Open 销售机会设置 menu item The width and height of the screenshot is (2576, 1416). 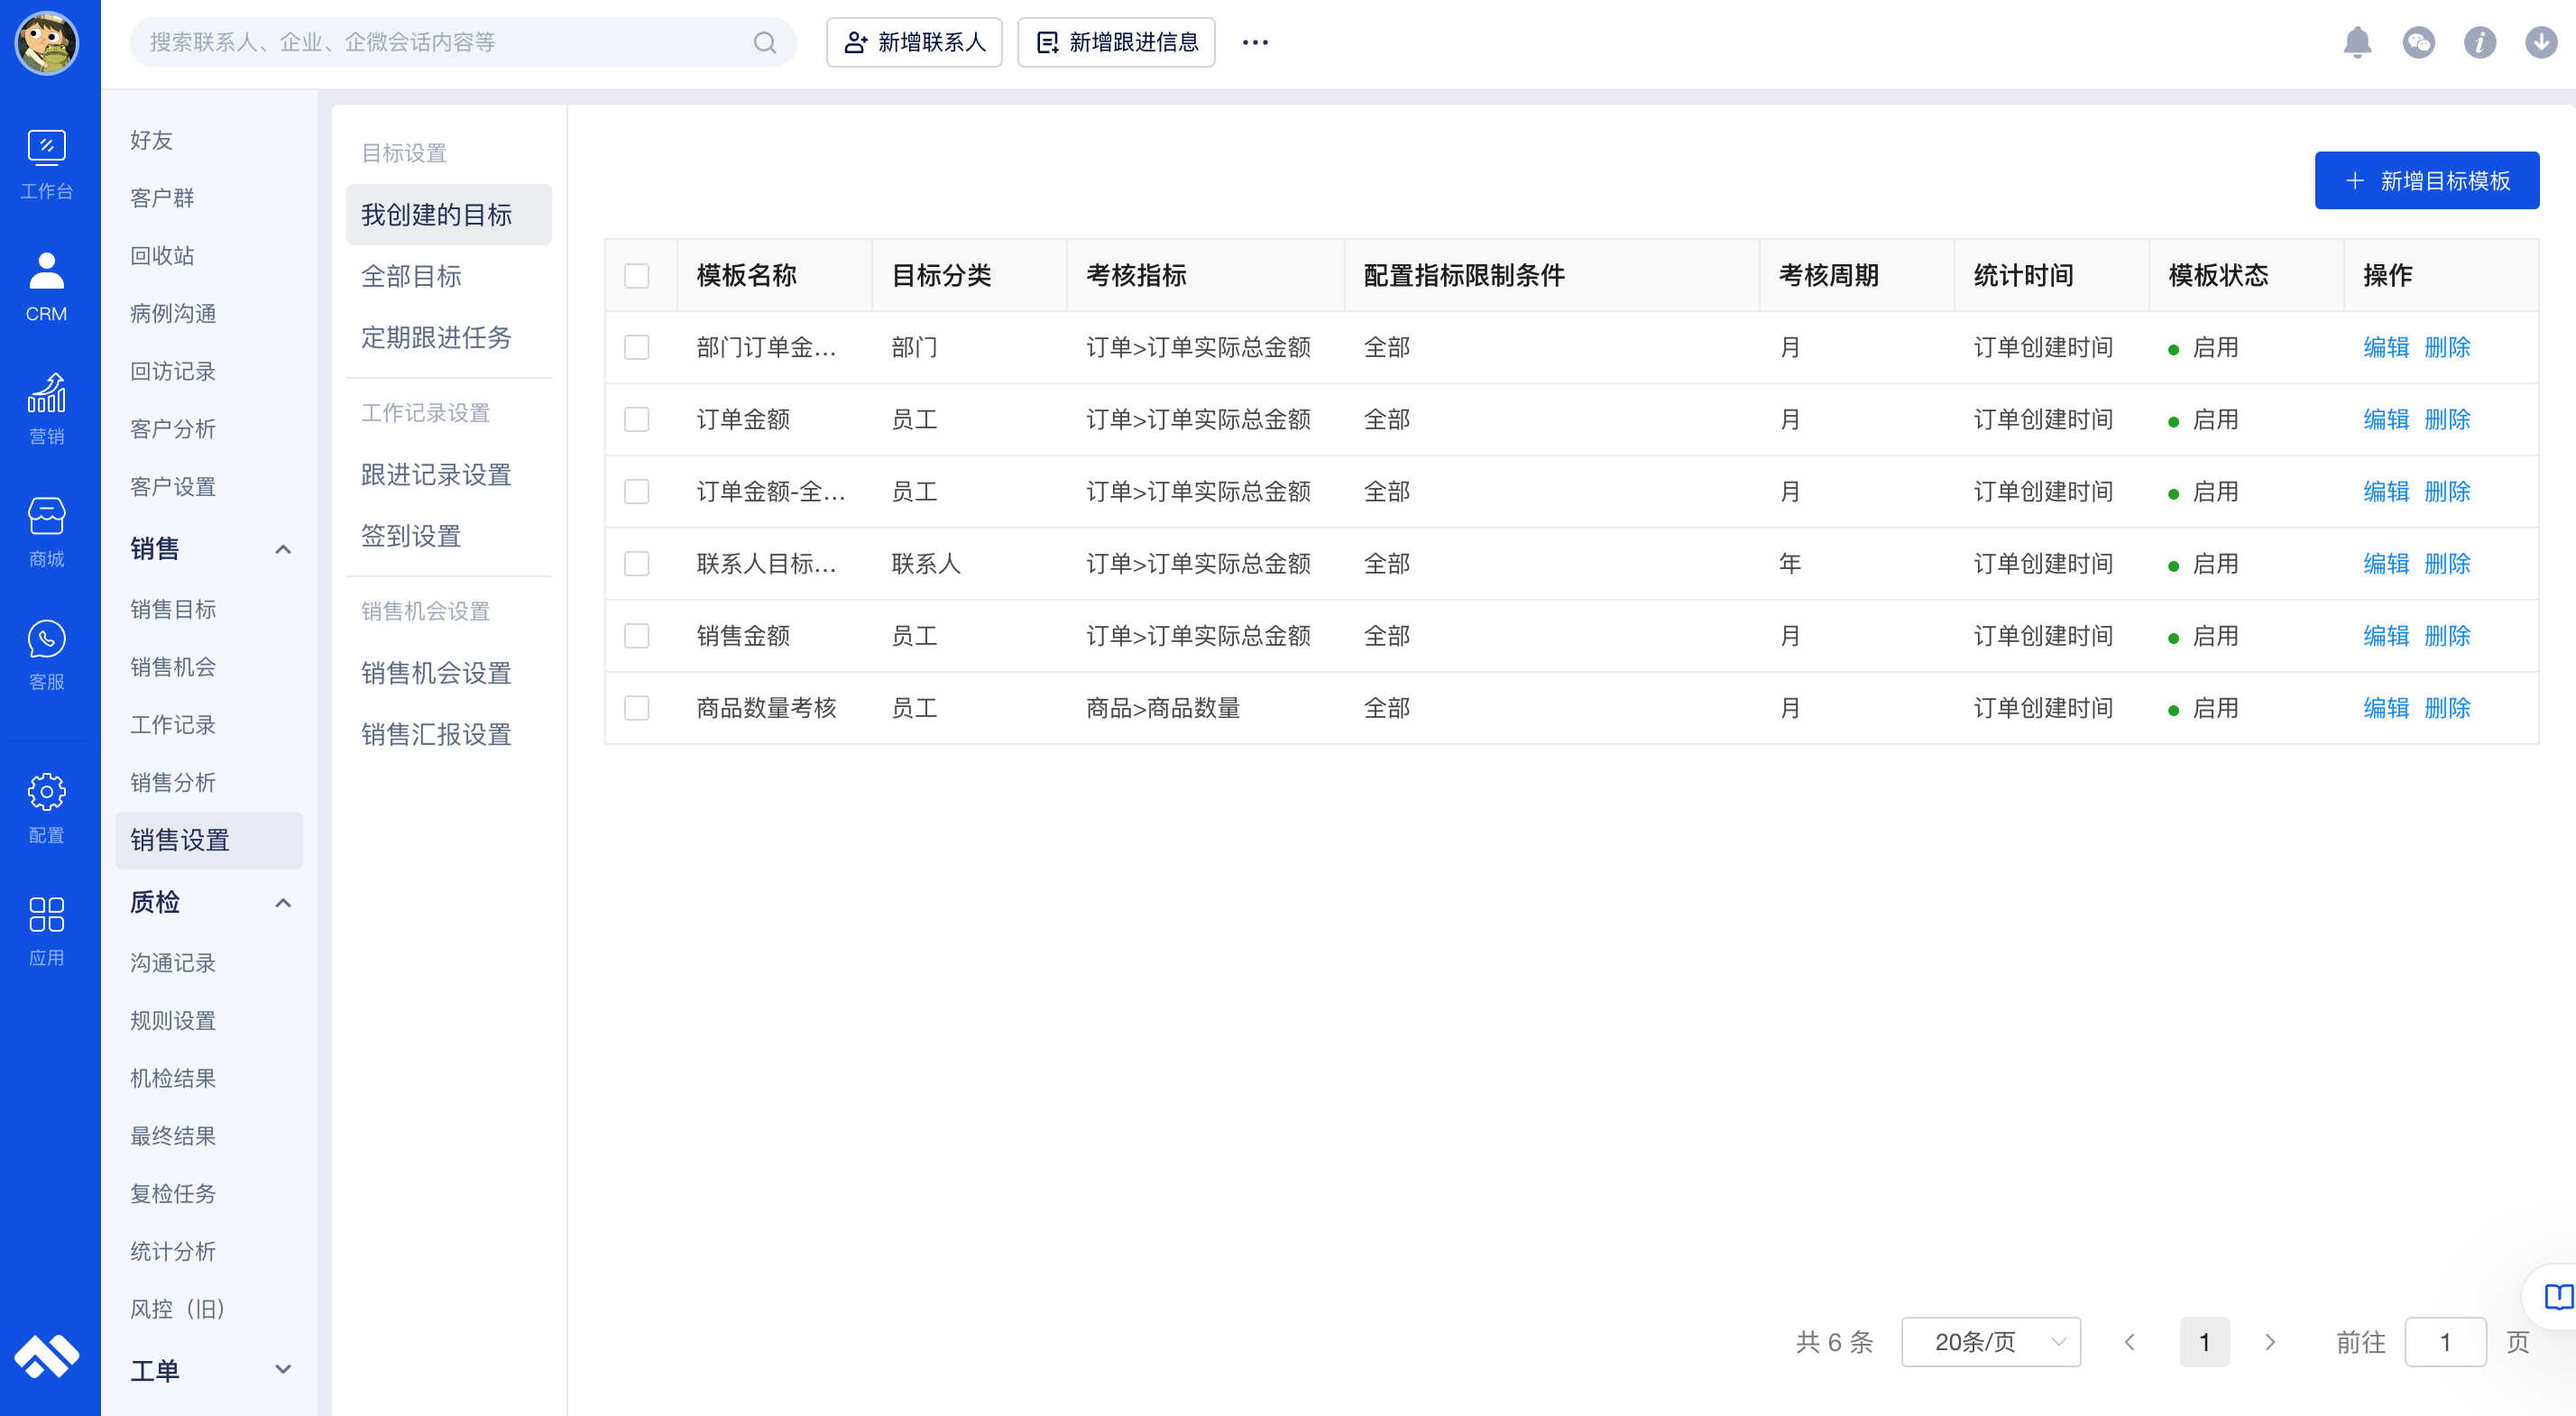pos(436,673)
